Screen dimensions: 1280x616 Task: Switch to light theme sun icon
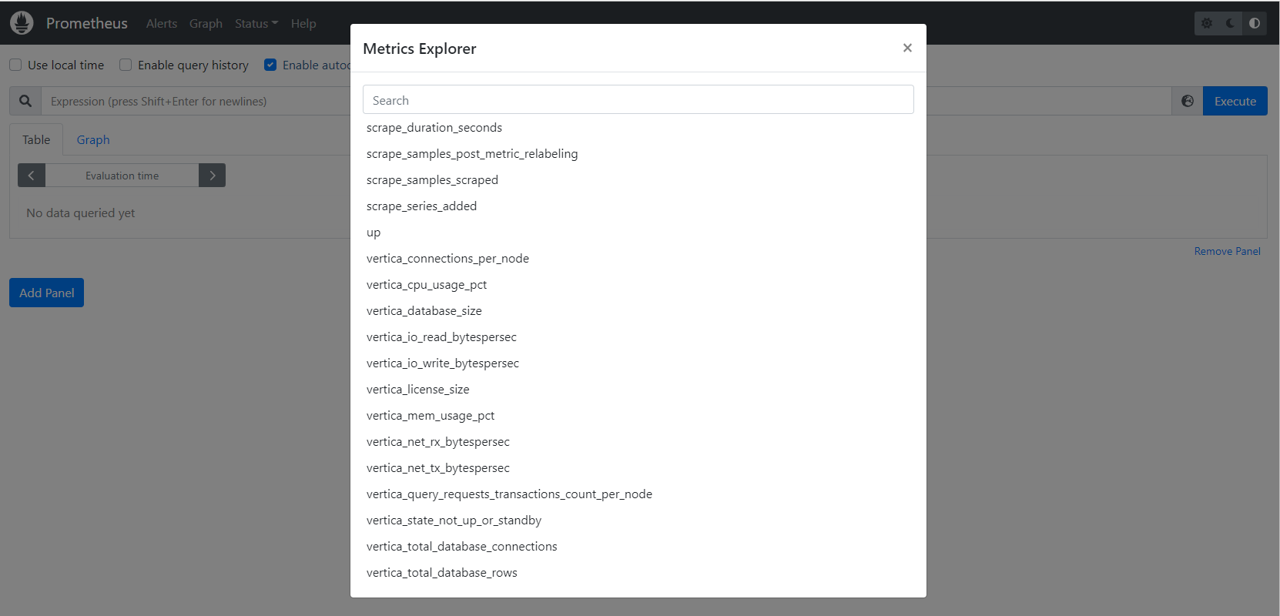1207,23
